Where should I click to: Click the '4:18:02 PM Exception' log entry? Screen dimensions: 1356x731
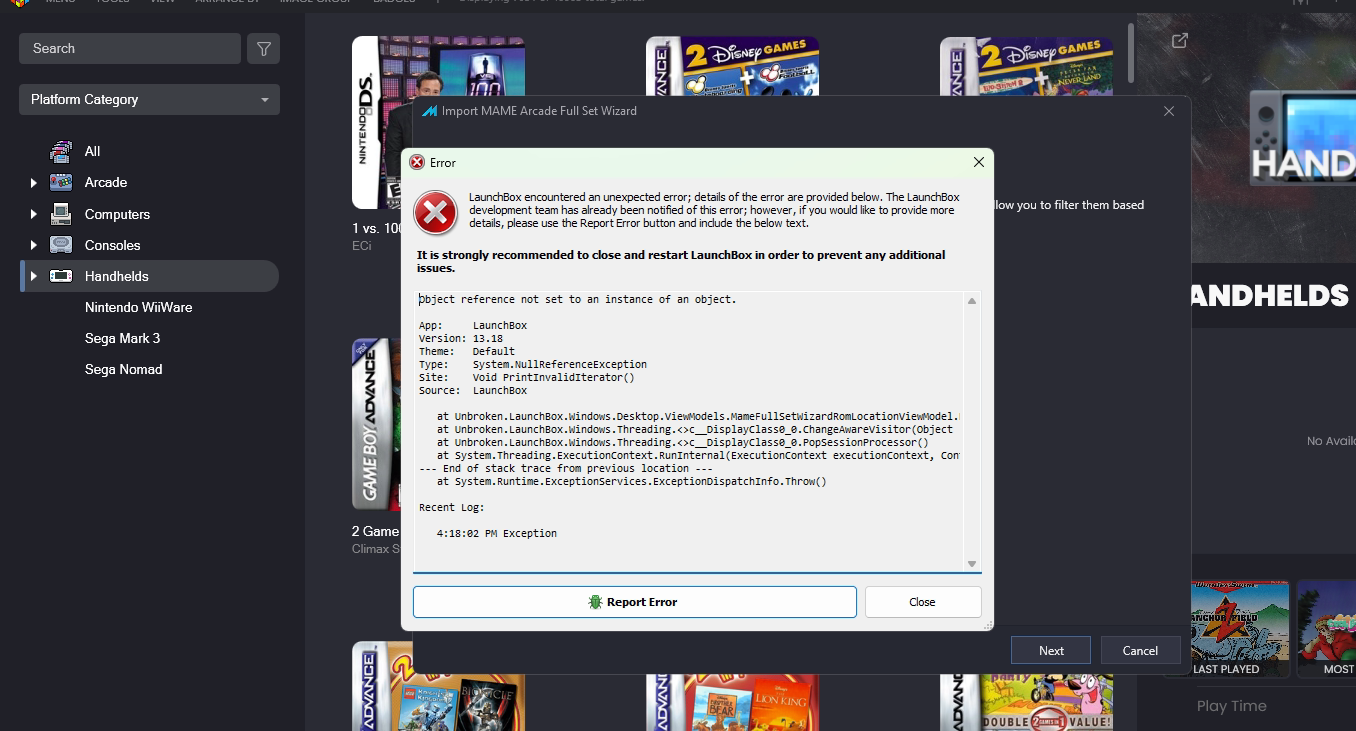pos(497,534)
